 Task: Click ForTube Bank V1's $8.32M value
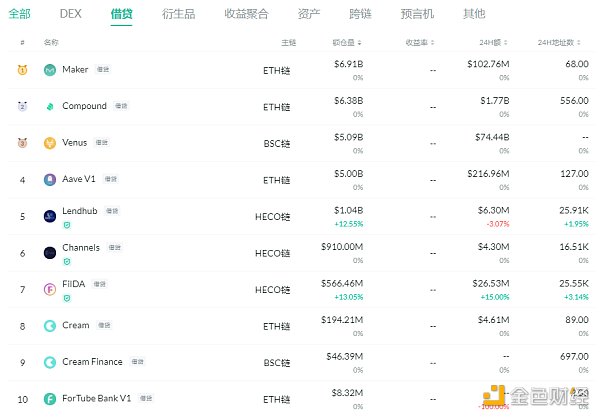[x=347, y=393]
